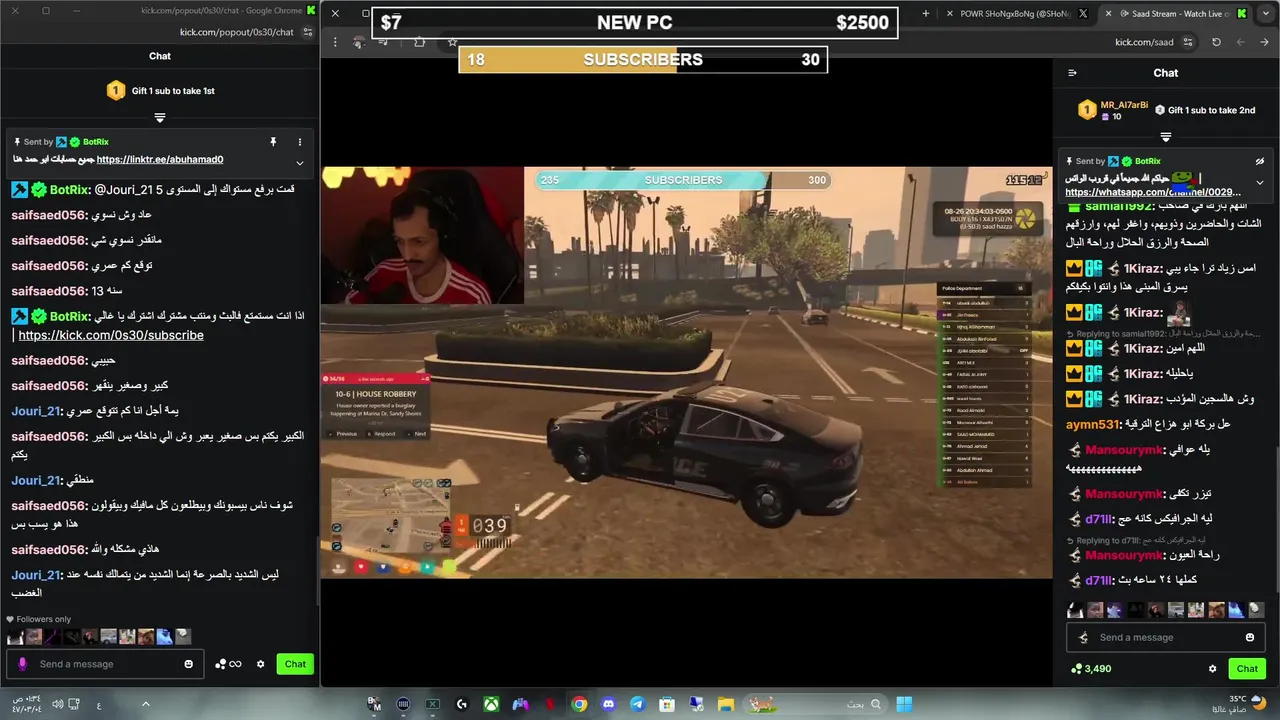Open Windows taskbar search box
Screen dimensions: 1280x720
(818, 704)
